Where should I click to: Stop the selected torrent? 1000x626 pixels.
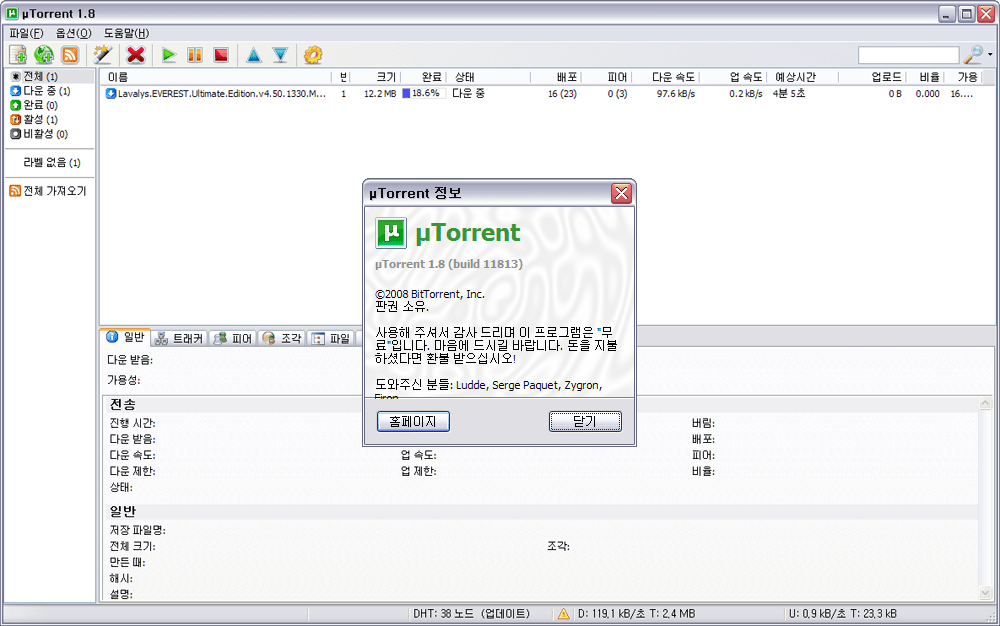221,55
